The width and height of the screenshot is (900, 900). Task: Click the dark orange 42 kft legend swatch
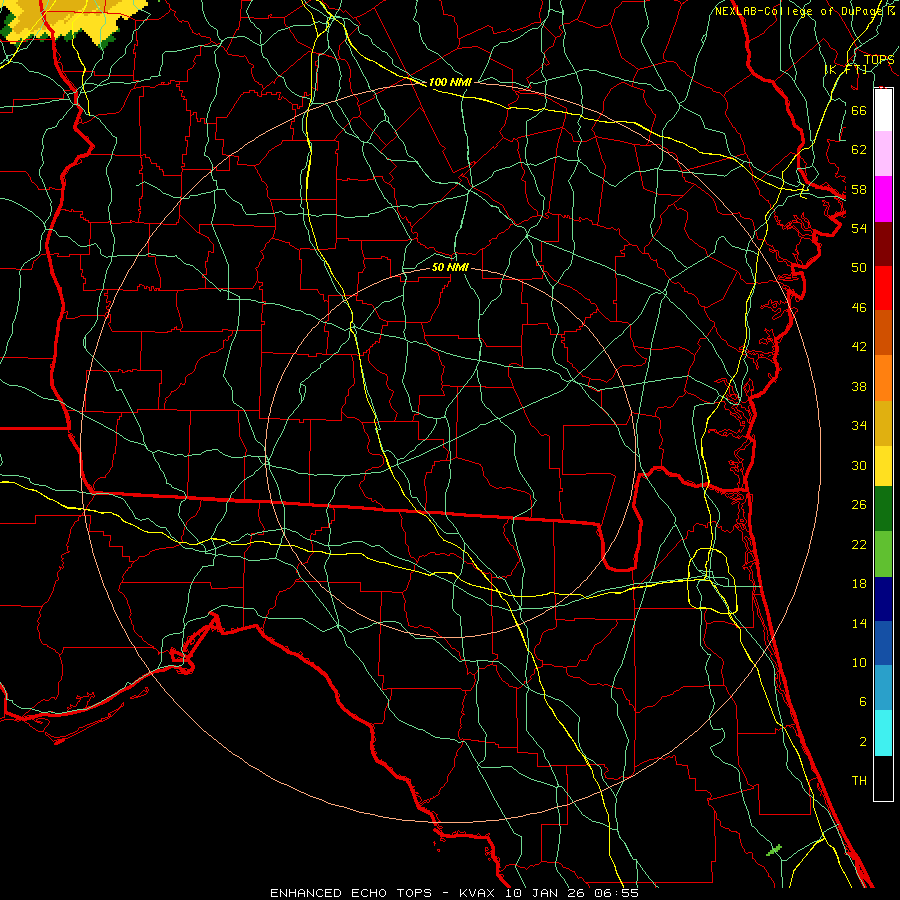pyautogui.click(x=883, y=333)
